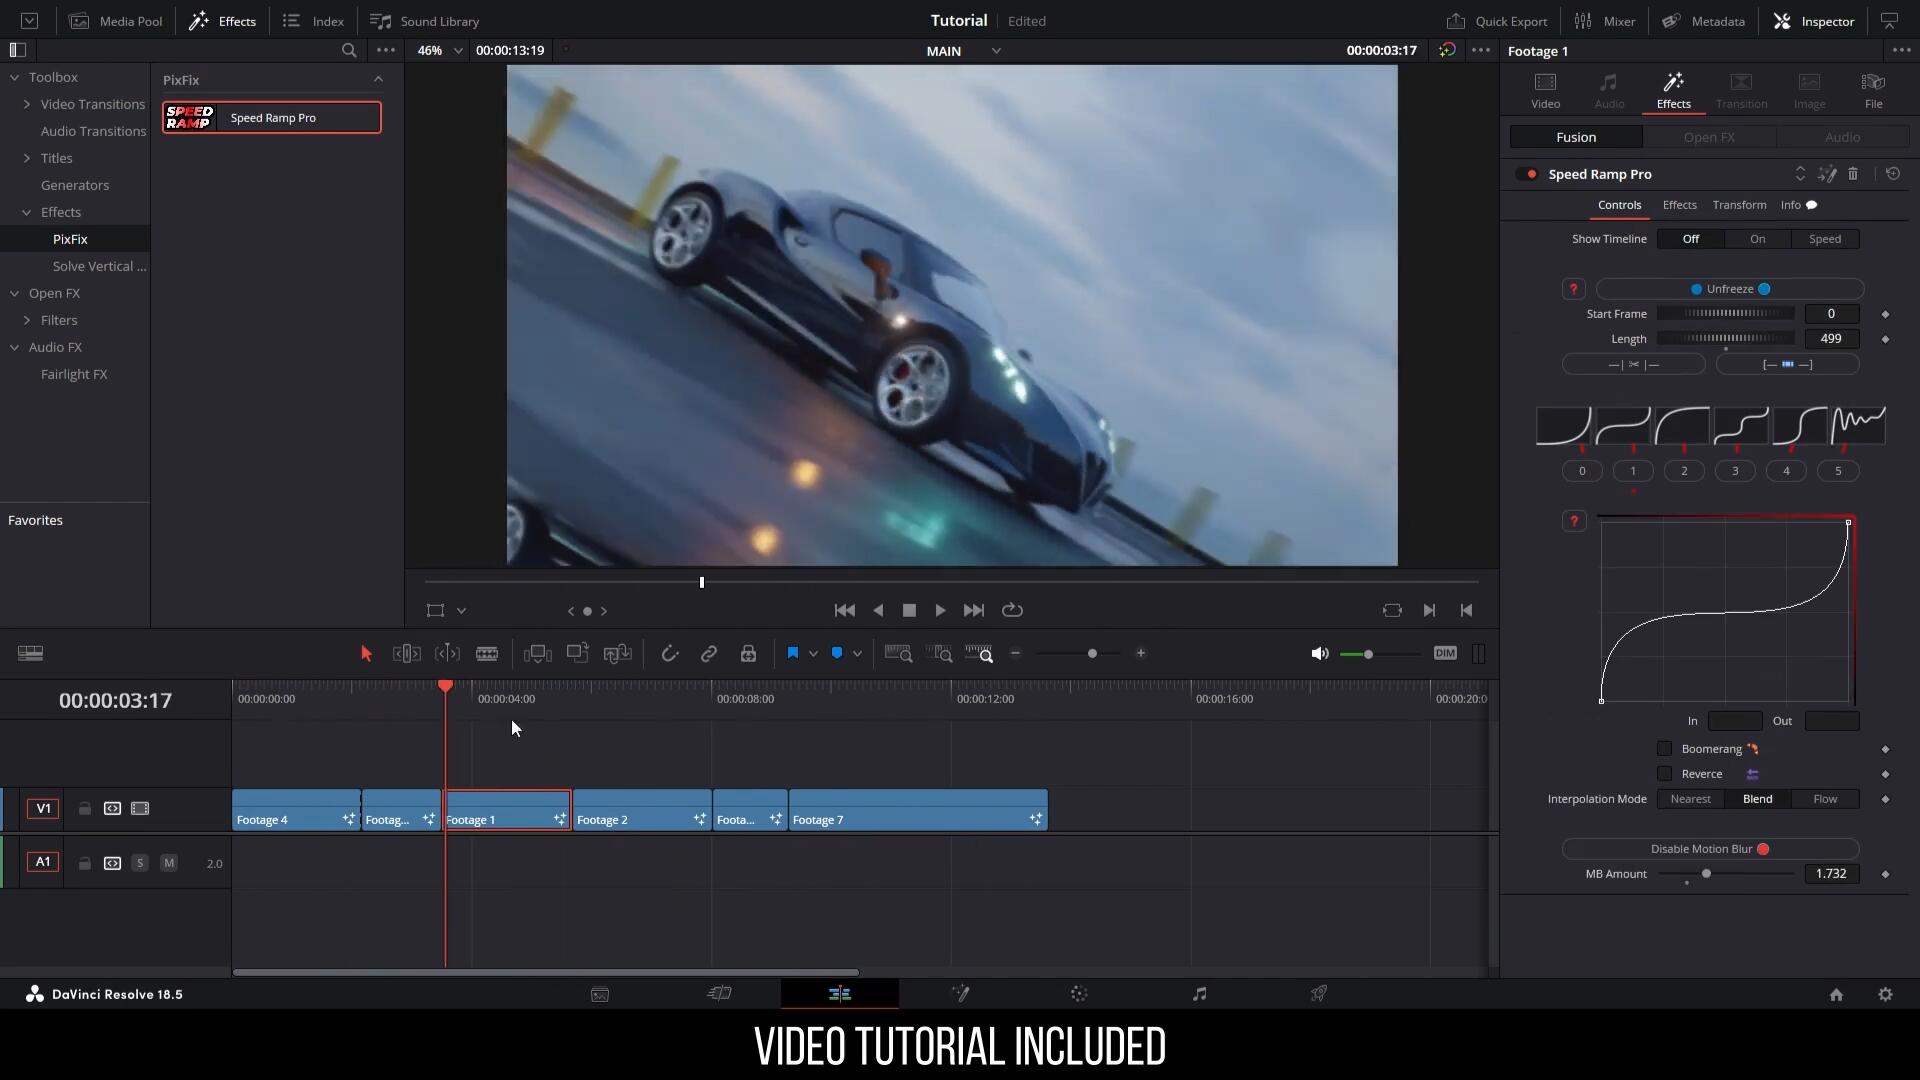Toggle the timeline snapping magnet icon

[x=669, y=654]
